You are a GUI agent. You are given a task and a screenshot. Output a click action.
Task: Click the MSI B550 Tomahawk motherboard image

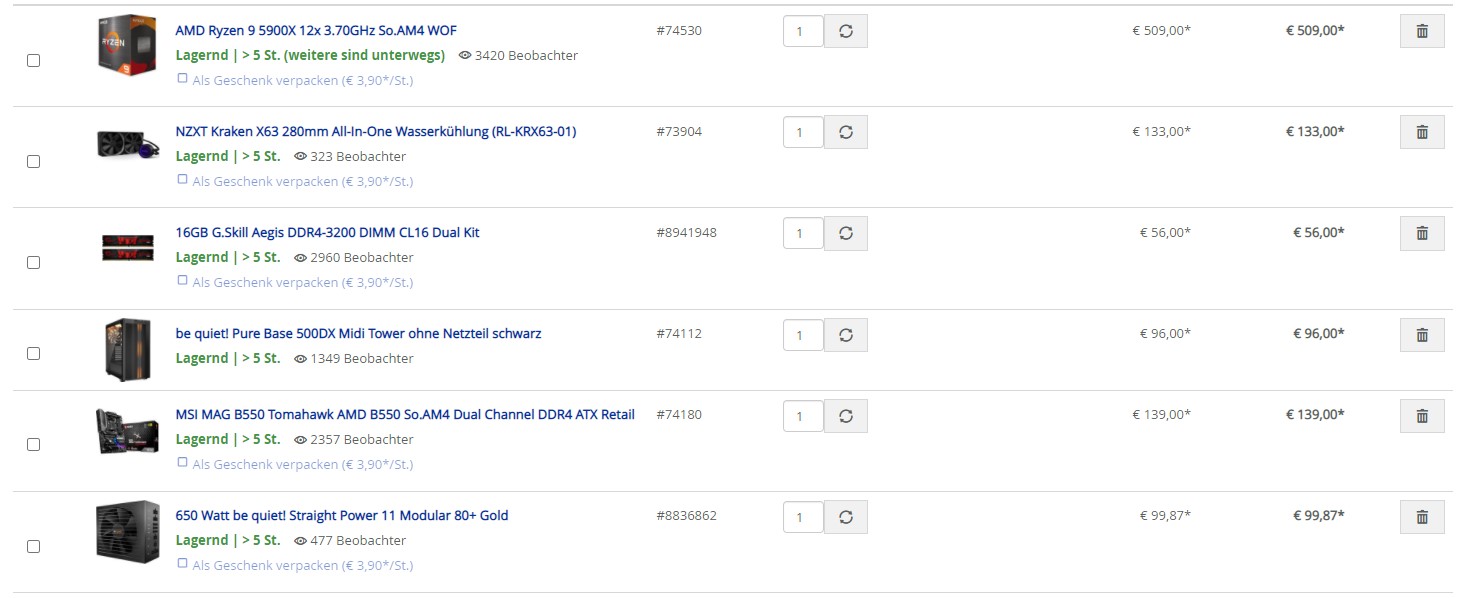tap(127, 430)
